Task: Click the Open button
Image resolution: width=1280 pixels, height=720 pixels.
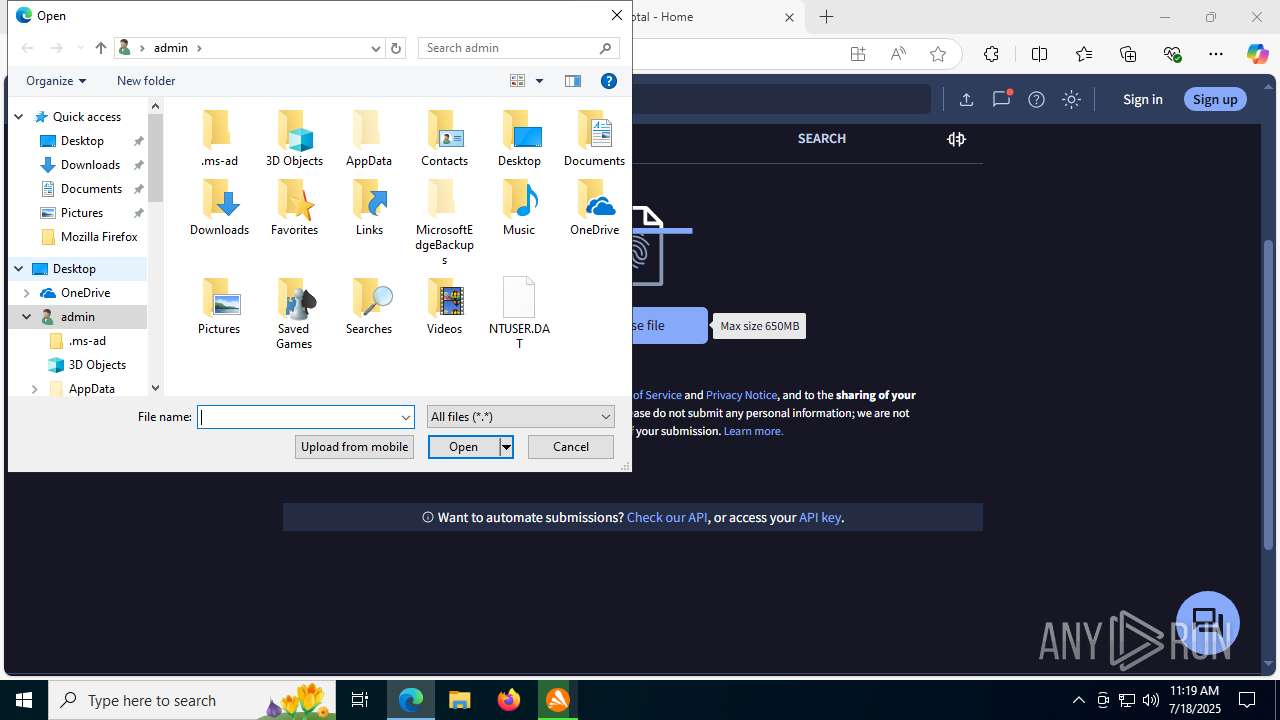Action: (x=464, y=447)
